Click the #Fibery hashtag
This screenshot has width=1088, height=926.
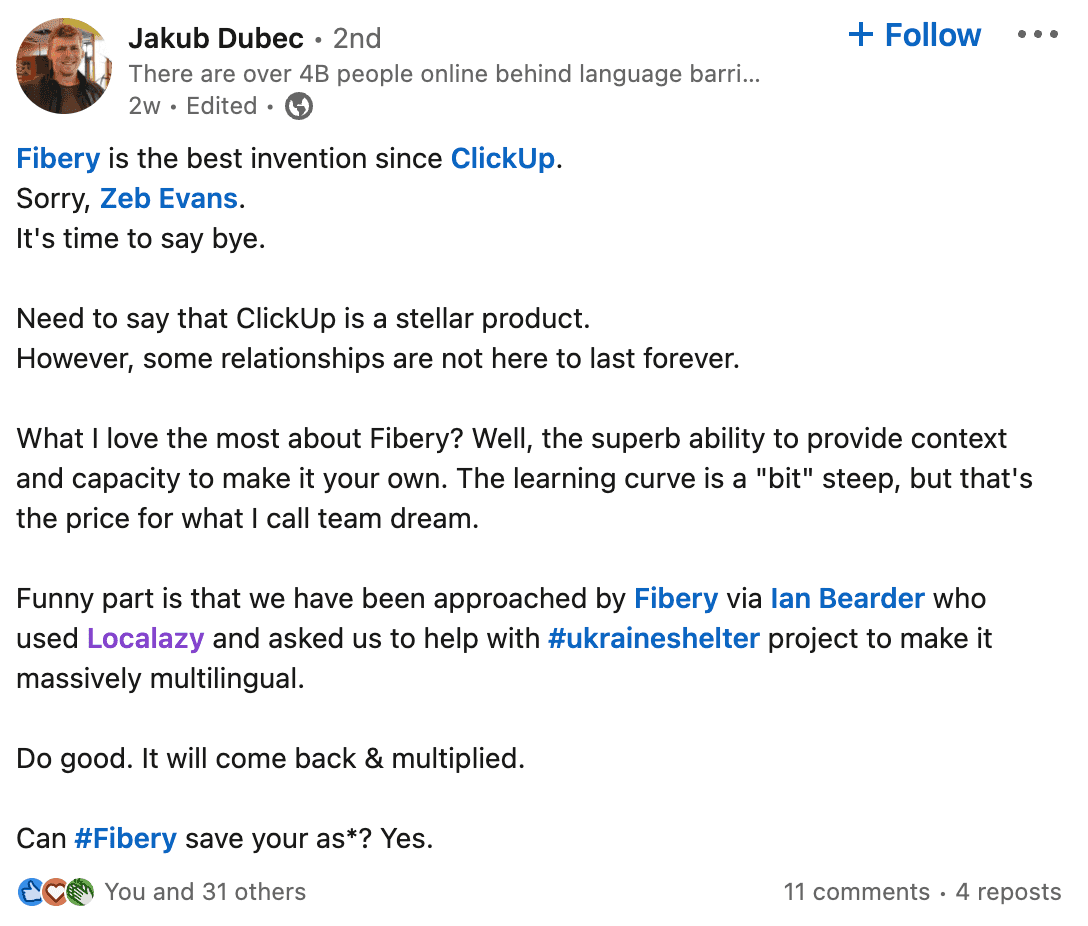click(x=125, y=839)
